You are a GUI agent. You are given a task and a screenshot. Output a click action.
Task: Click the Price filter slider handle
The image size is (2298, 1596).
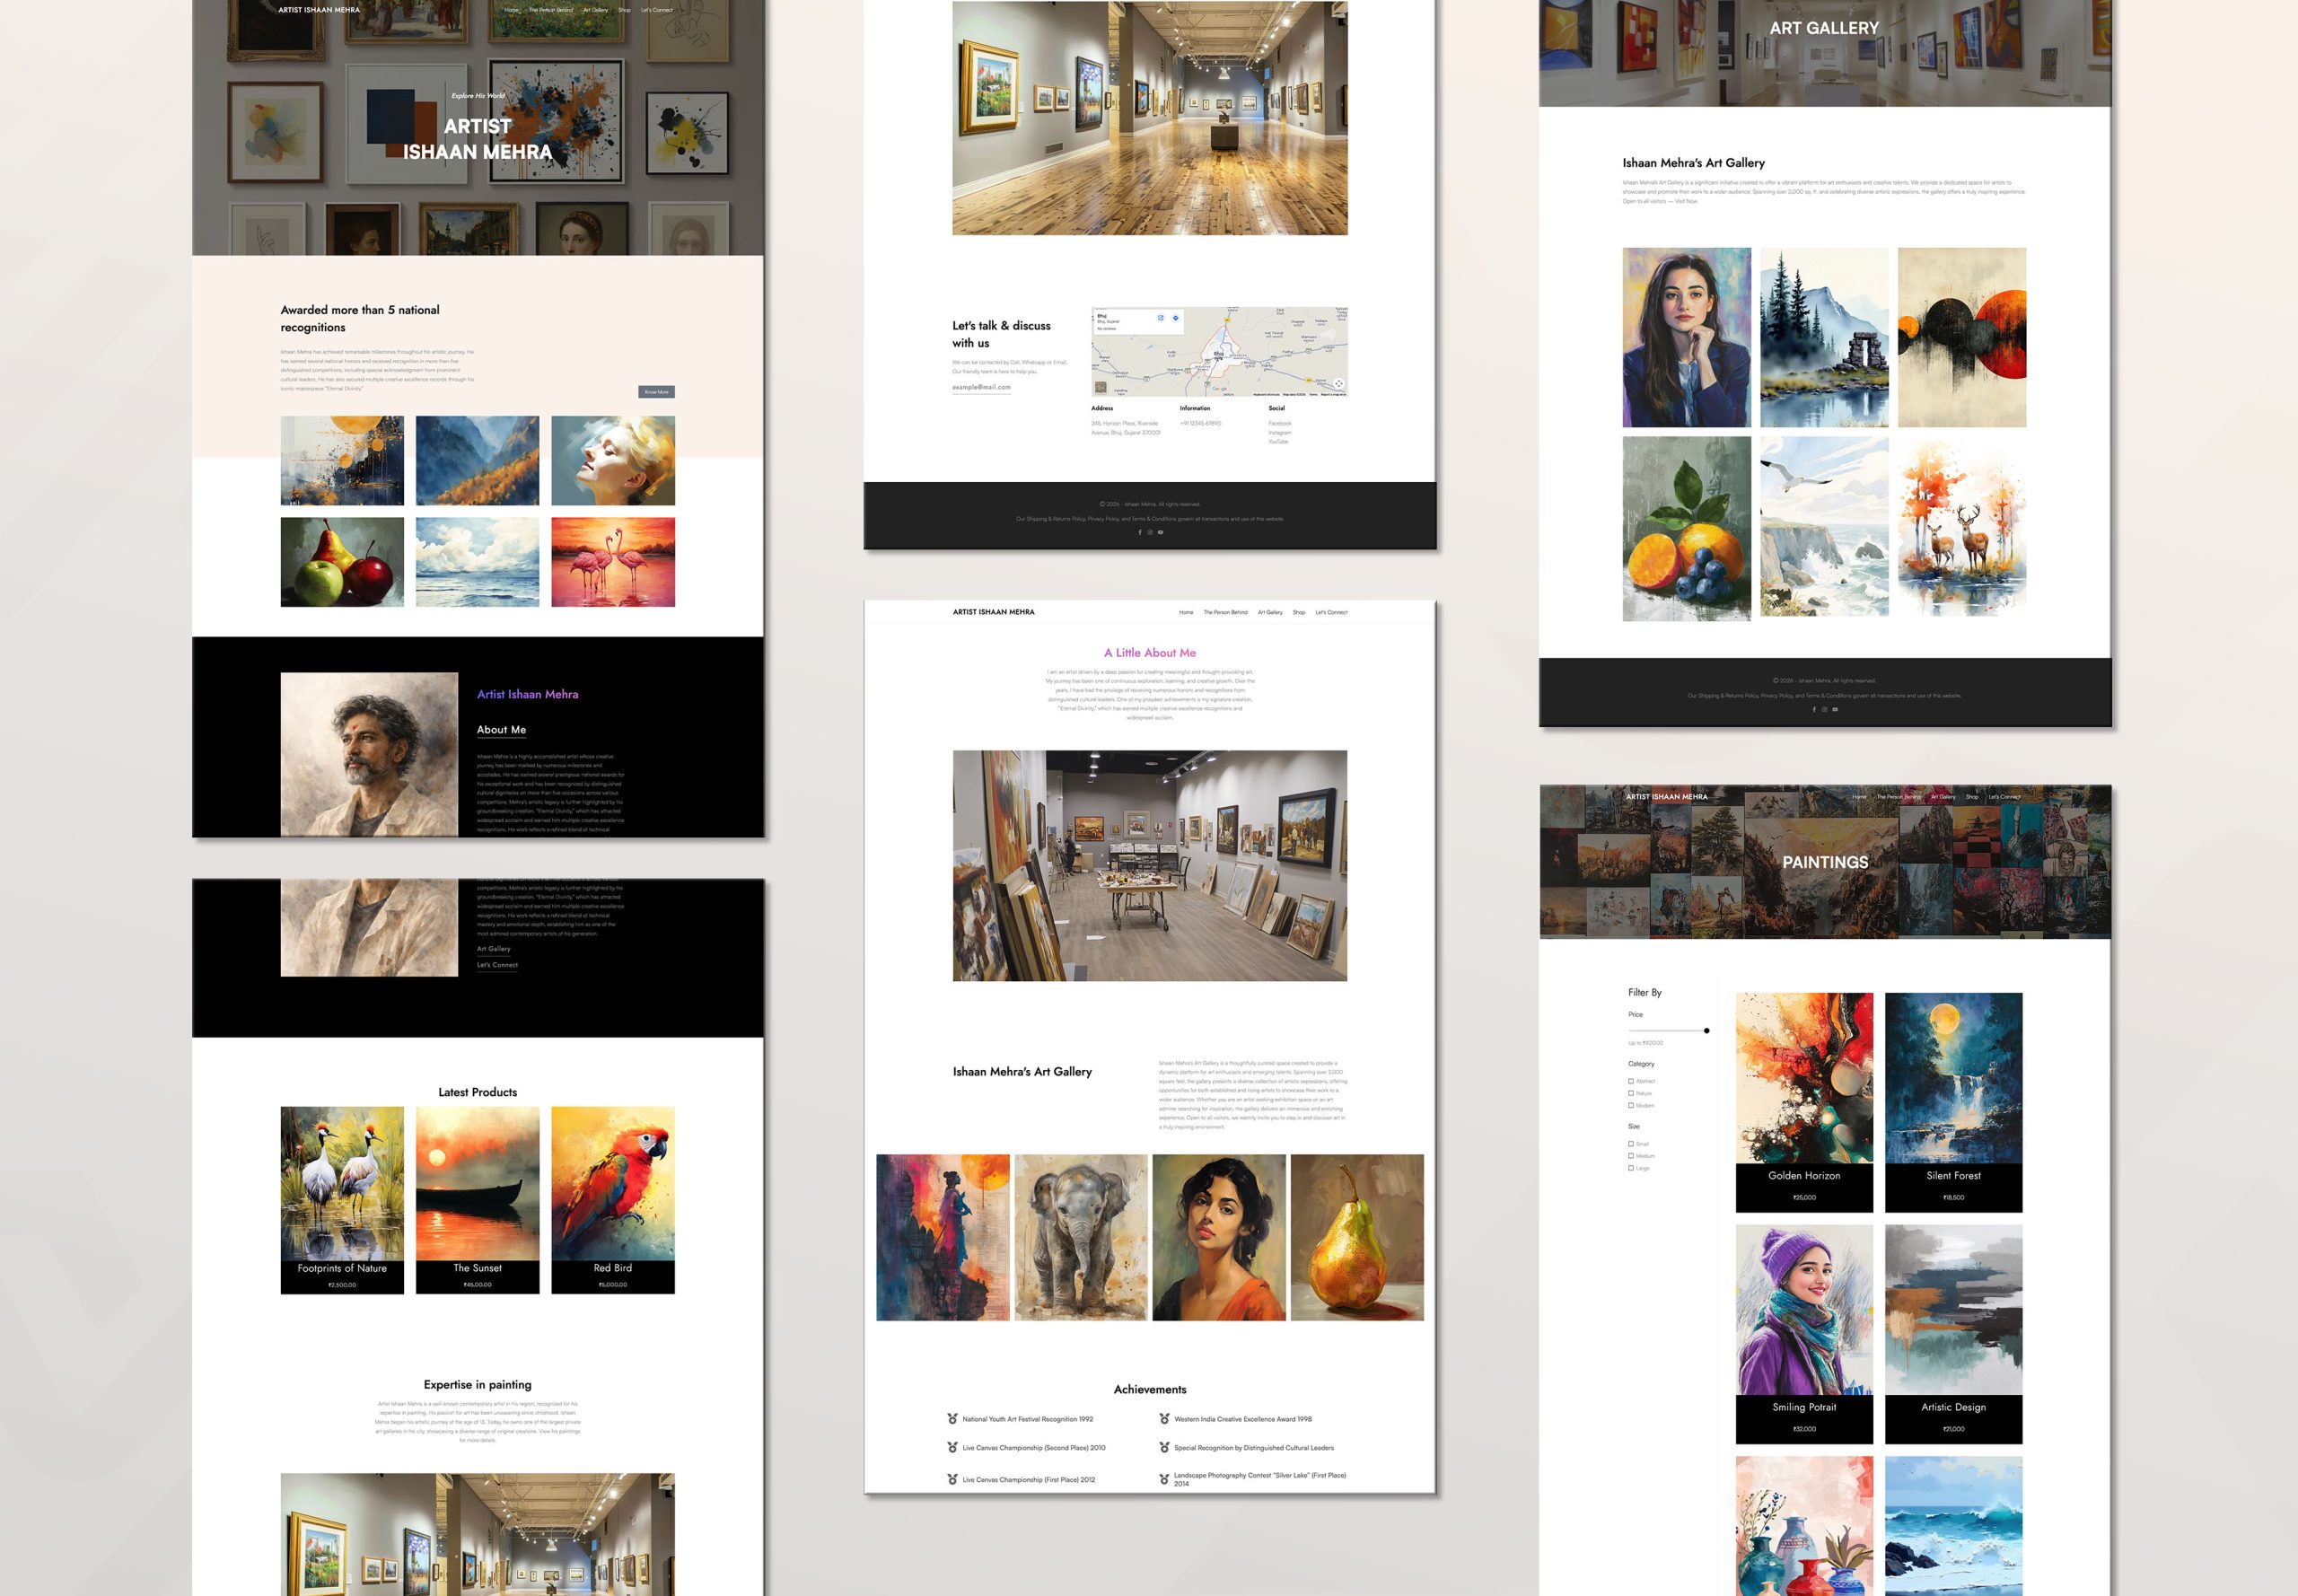(1706, 1030)
